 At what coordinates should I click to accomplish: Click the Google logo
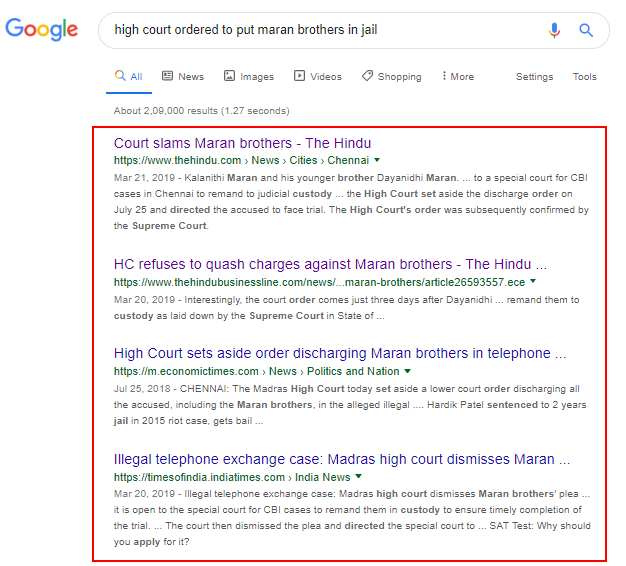[x=42, y=29]
